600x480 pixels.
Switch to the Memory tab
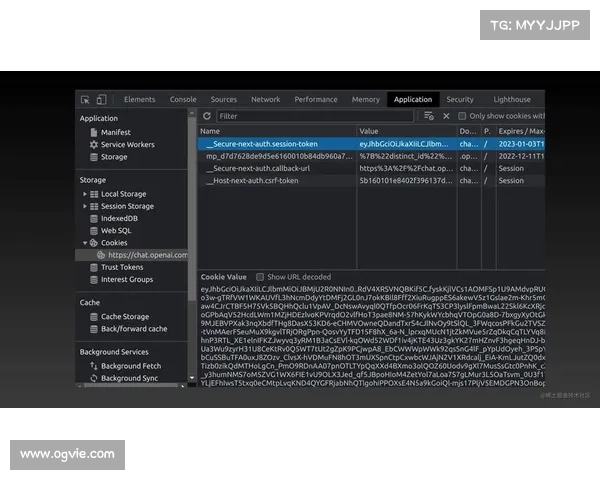pos(366,100)
